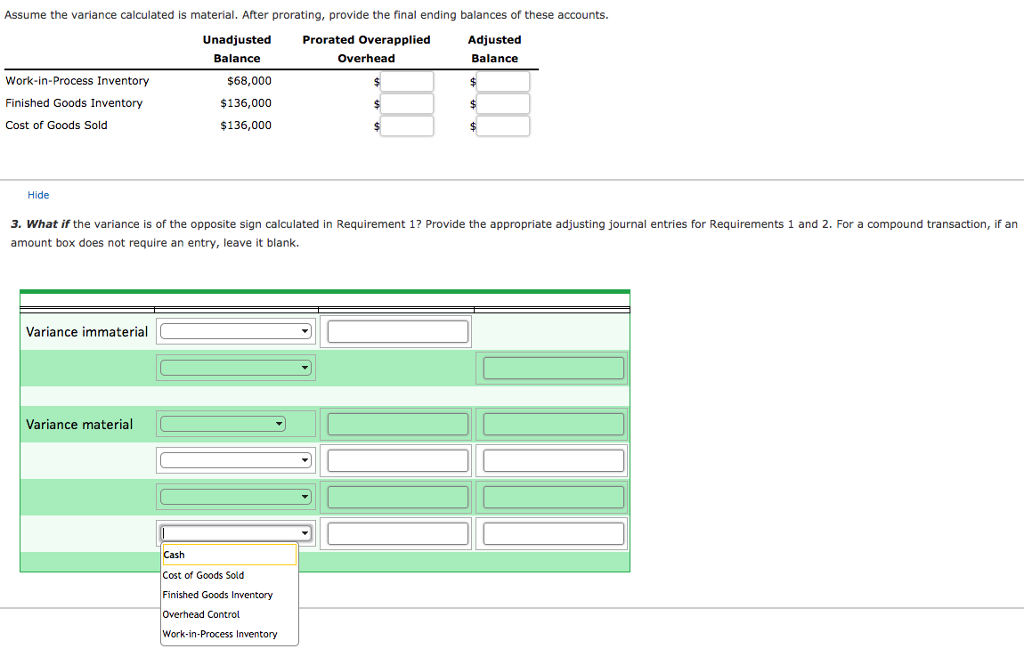The width and height of the screenshot is (1024, 657).
Task: Open the Variance material account dropdown
Action: pyautogui.click(x=223, y=424)
